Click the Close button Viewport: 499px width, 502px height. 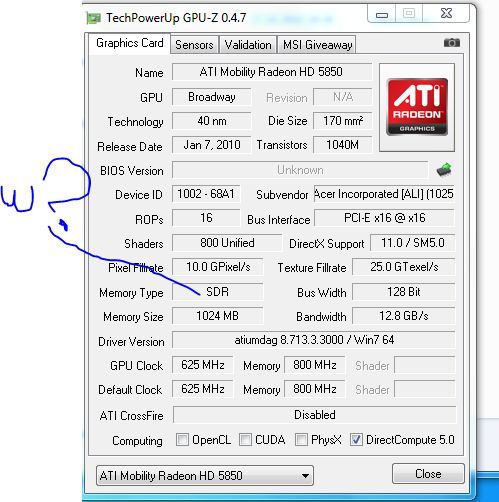pyautogui.click(x=428, y=473)
